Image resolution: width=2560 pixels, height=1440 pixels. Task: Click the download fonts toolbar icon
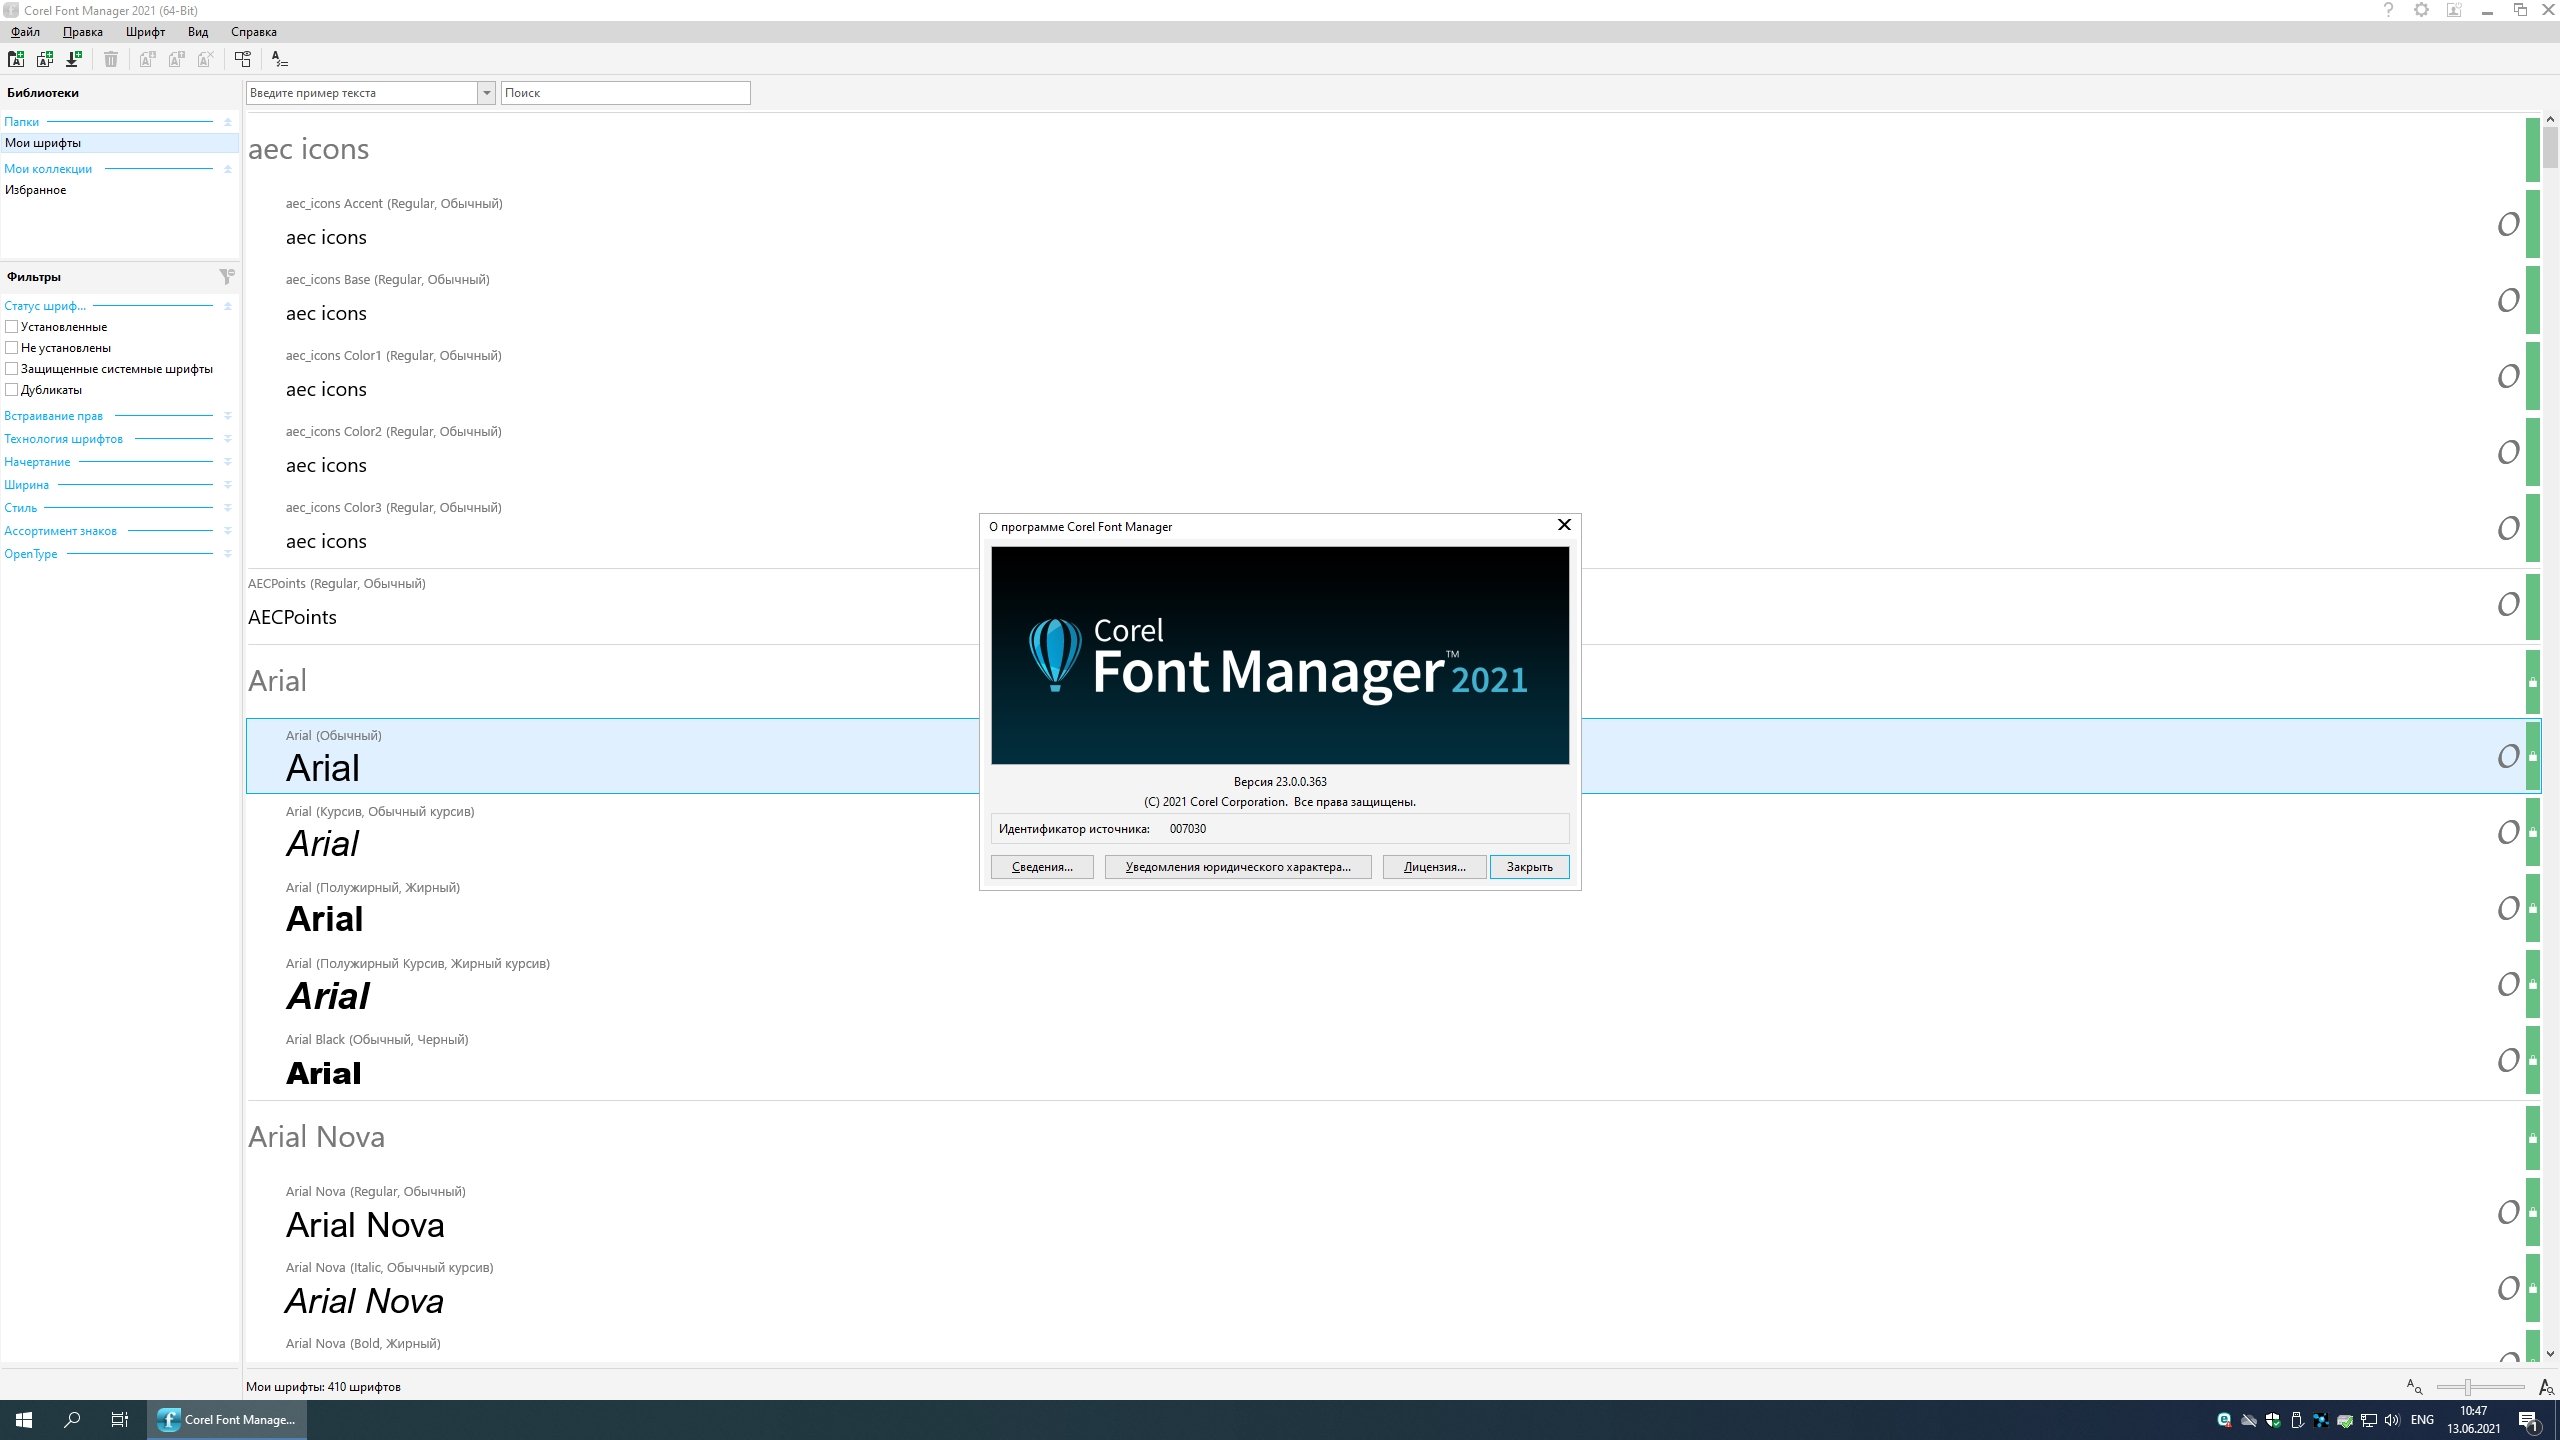tap(73, 60)
